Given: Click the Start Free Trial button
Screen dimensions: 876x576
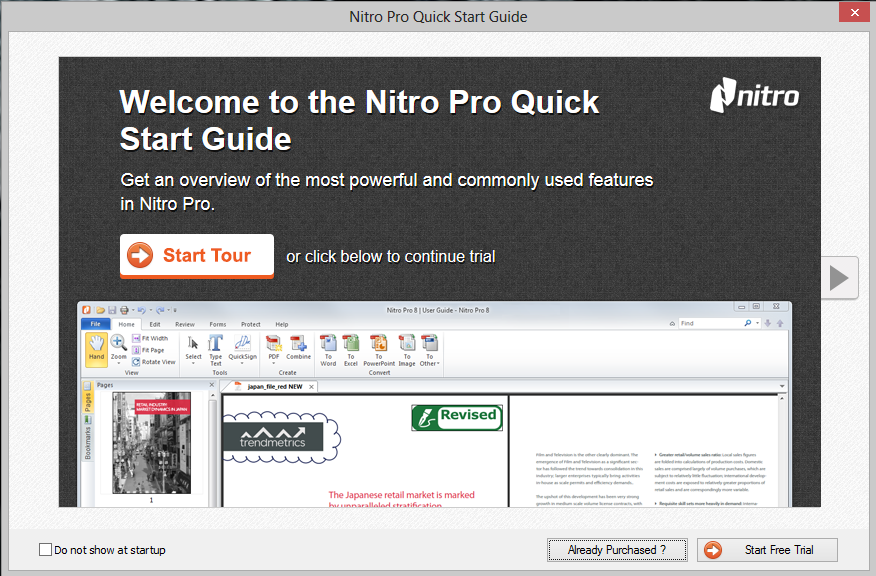Looking at the screenshot, I should (x=768, y=550).
